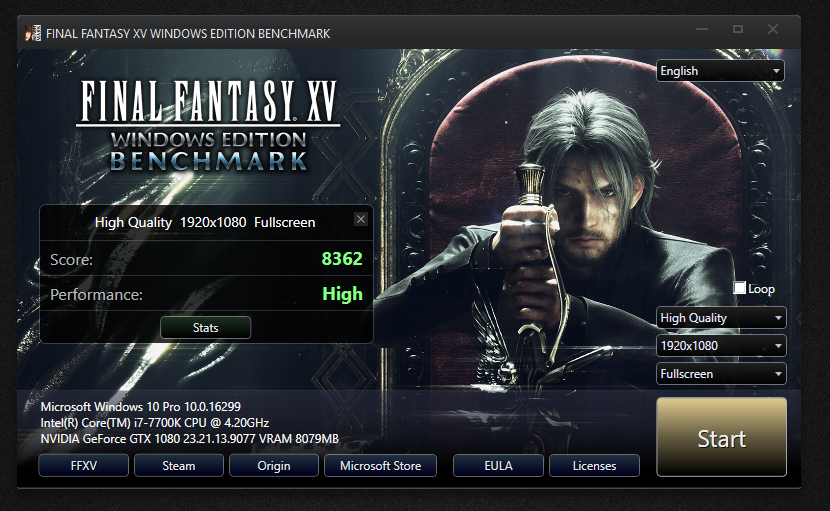Open the Origin store button
The height and width of the screenshot is (511, 830).
[x=274, y=465]
